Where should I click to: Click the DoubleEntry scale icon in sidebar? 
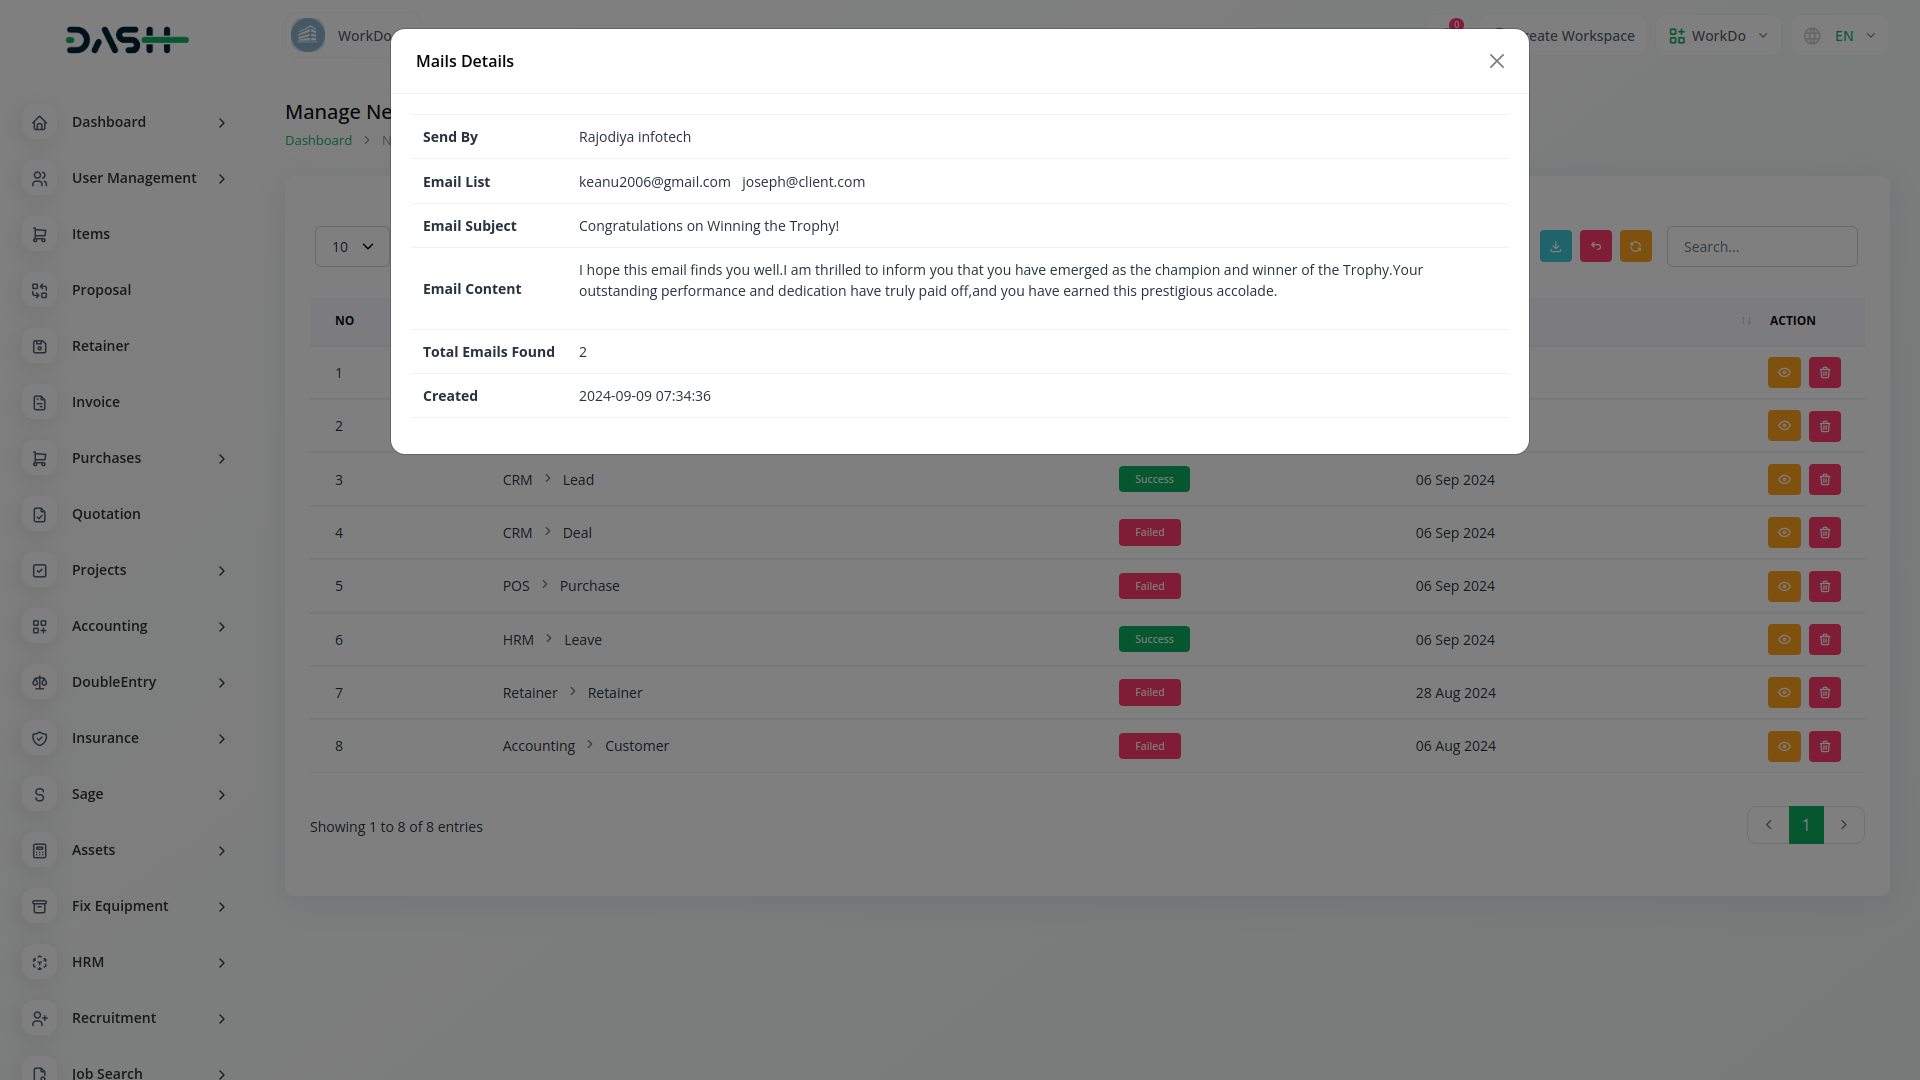pos(40,682)
